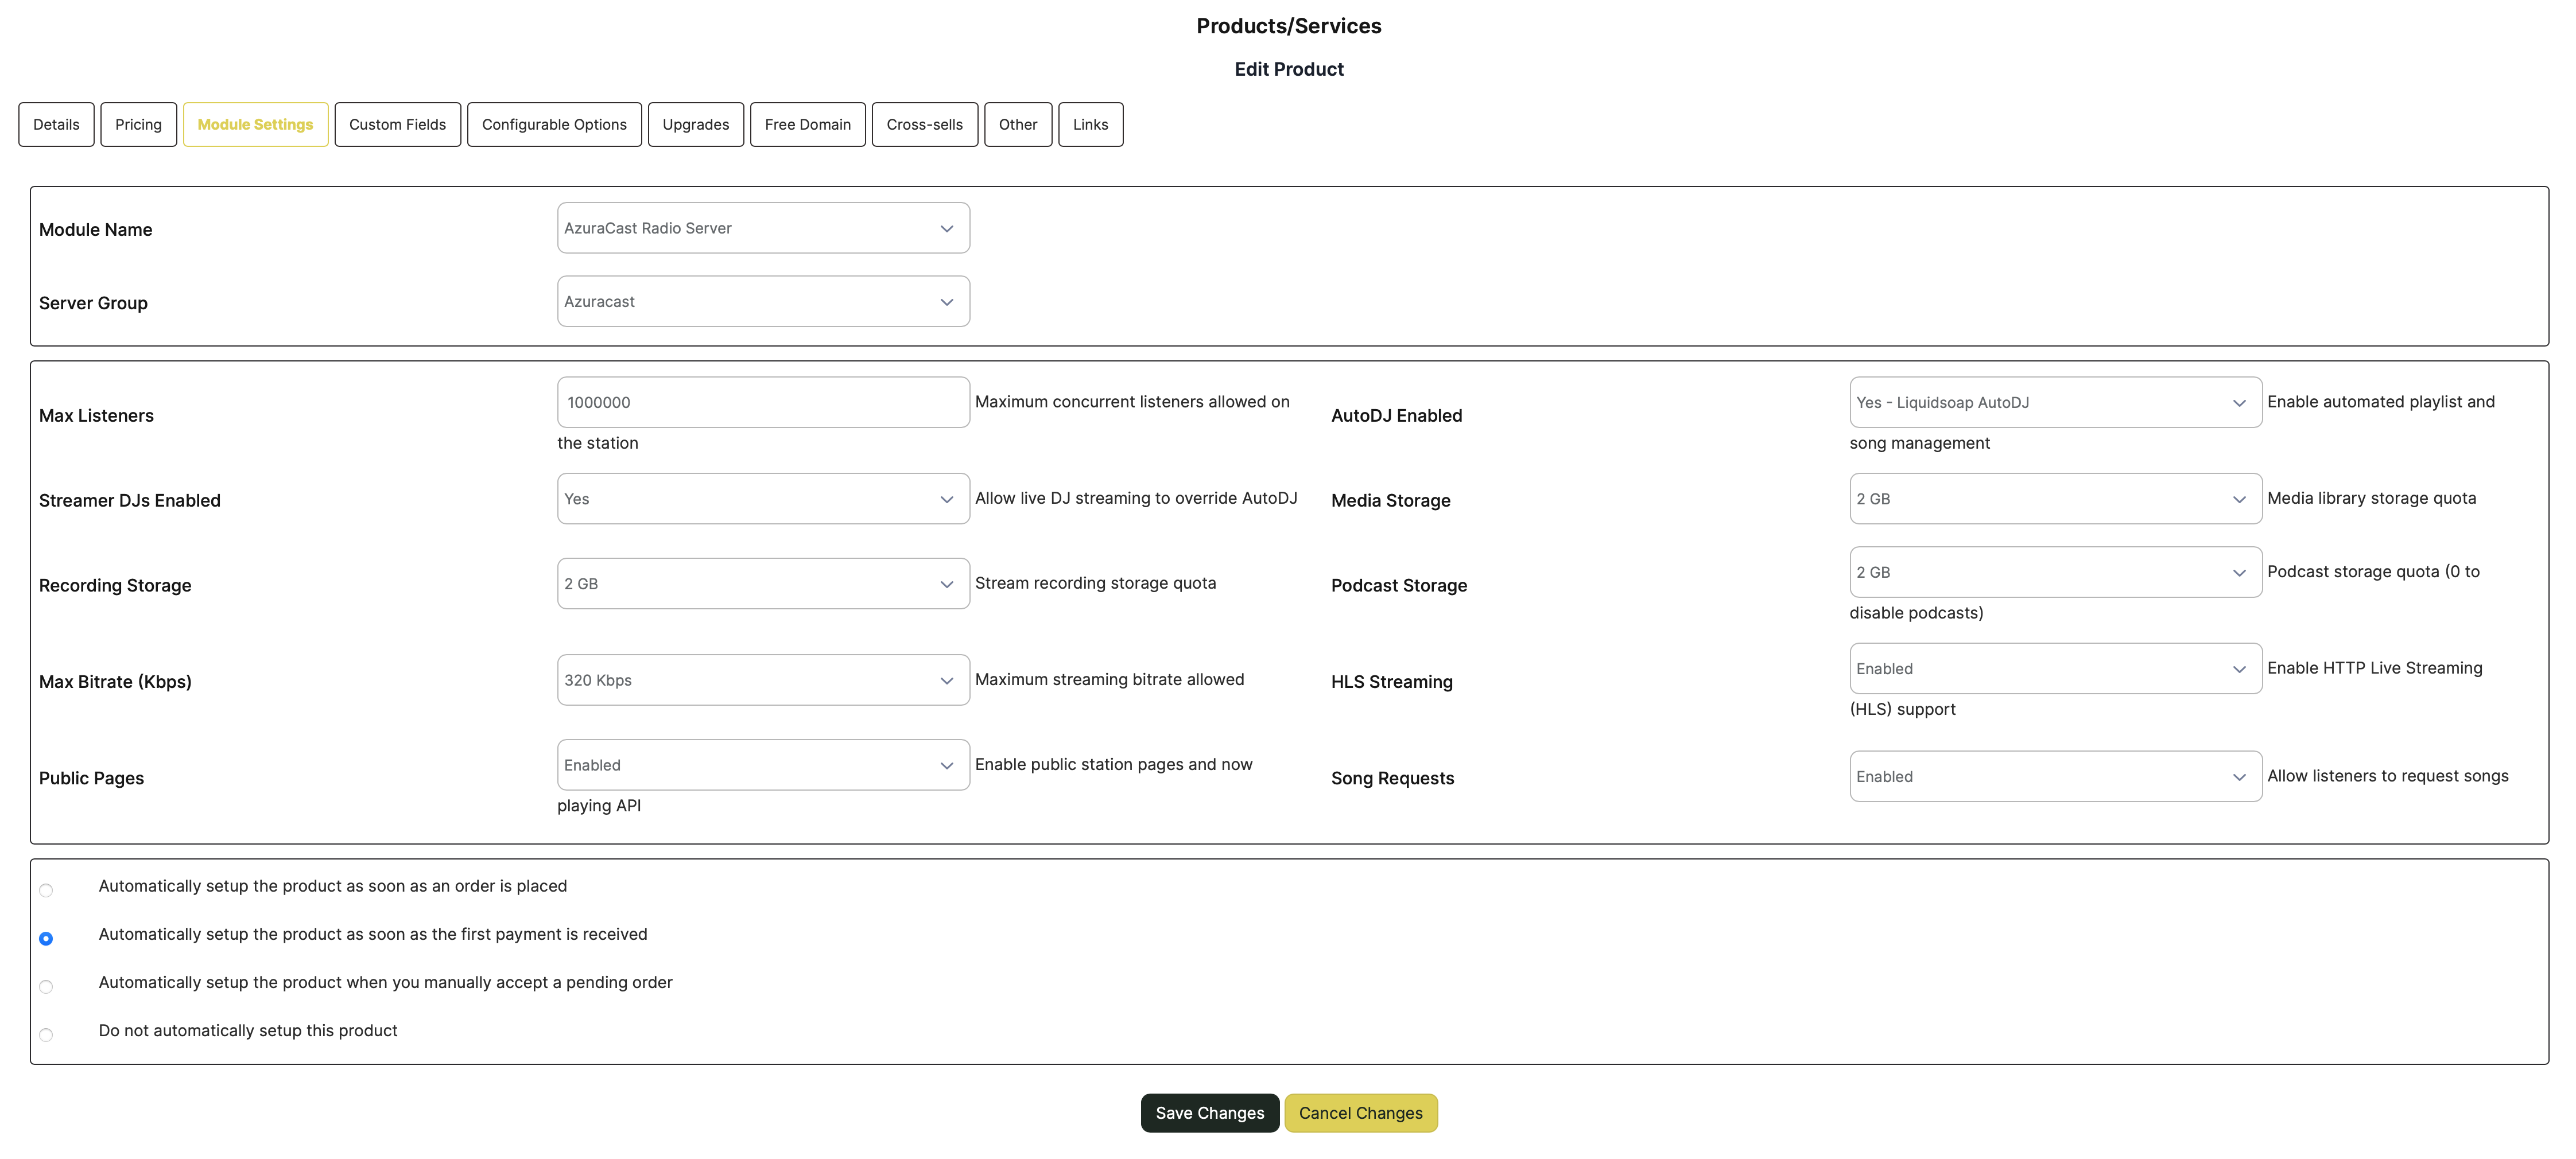Expand the Streamer DJs Enabled dropdown

762,499
